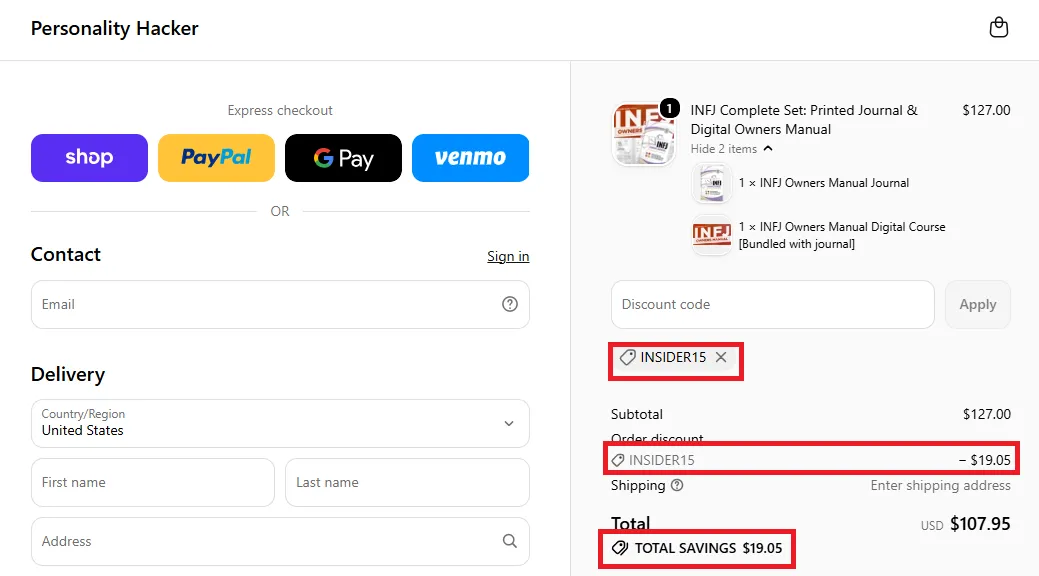Pay with Shop Pay express button
The image size is (1039, 576).
point(89,158)
